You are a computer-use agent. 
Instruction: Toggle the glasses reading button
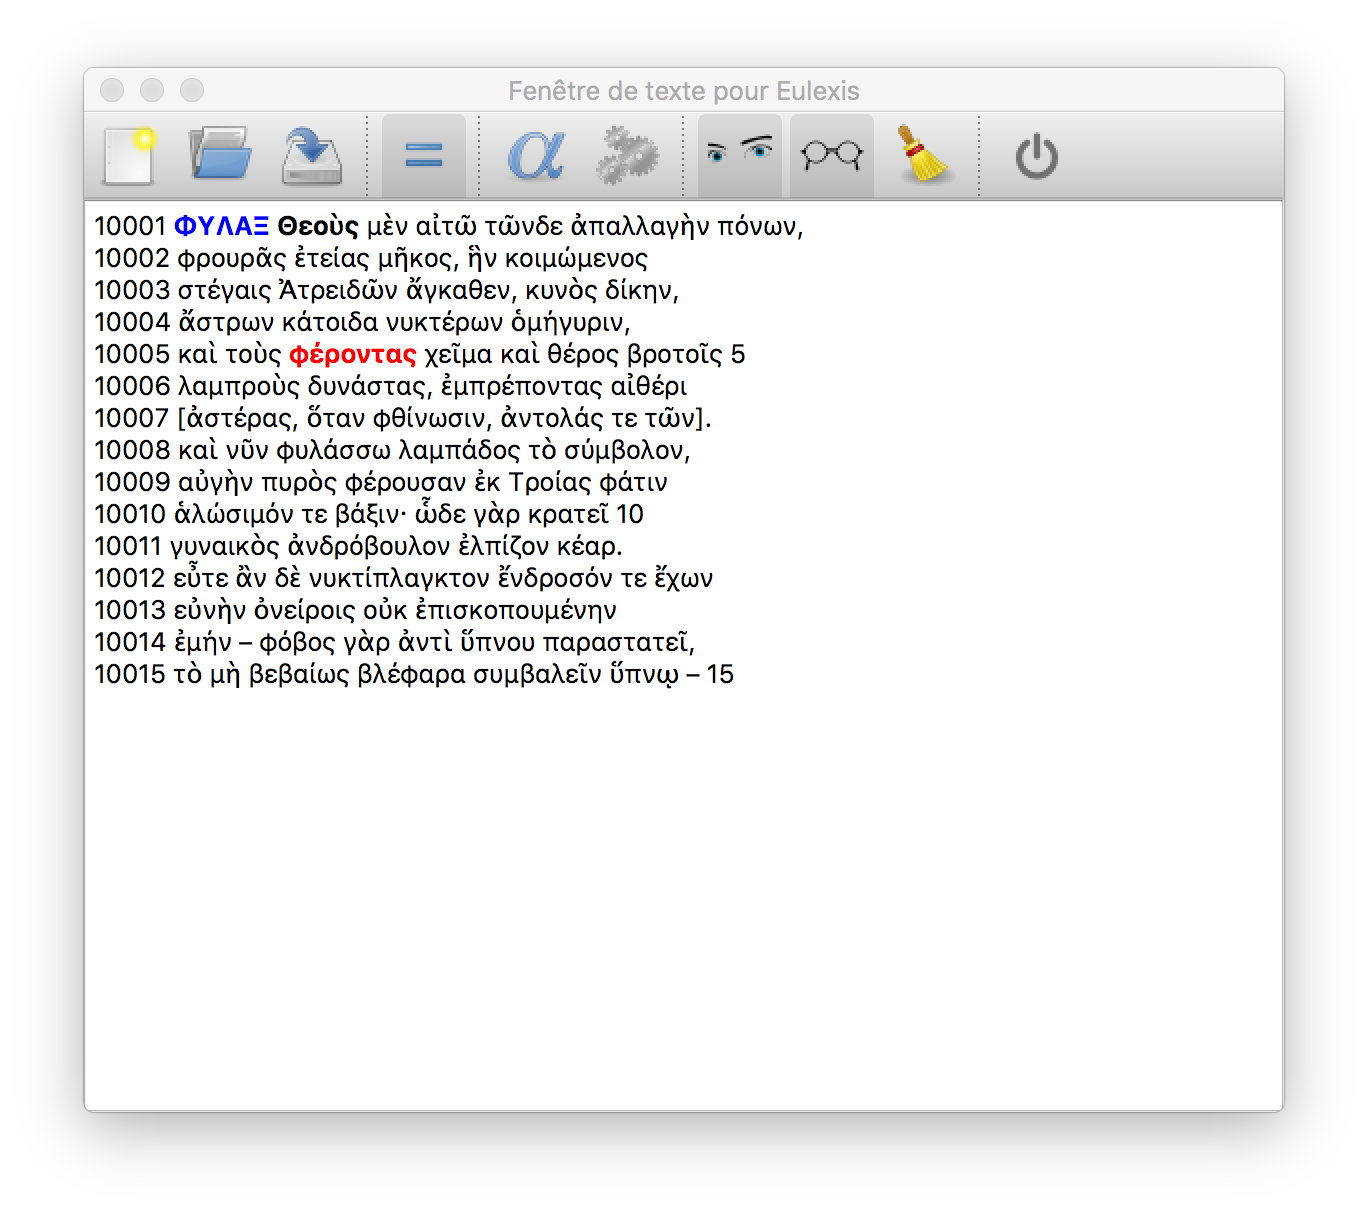point(832,155)
